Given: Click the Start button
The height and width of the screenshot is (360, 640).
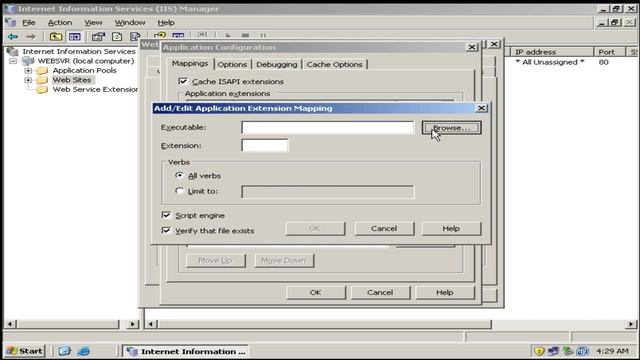Looking at the screenshot, I should 25,351.
